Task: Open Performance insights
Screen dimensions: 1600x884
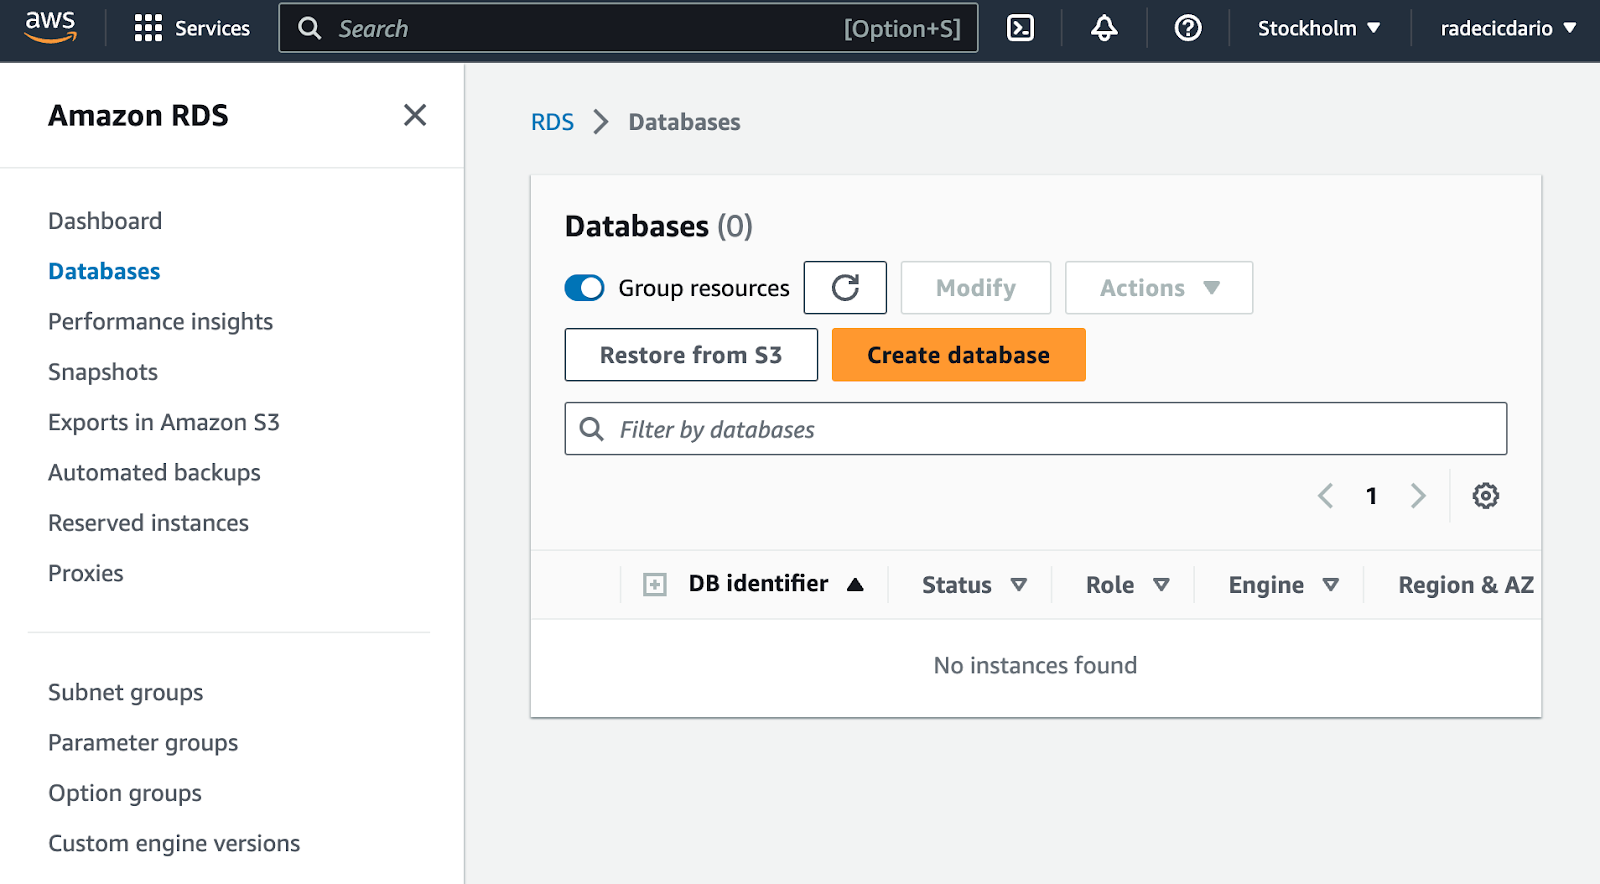Action: click(x=160, y=321)
